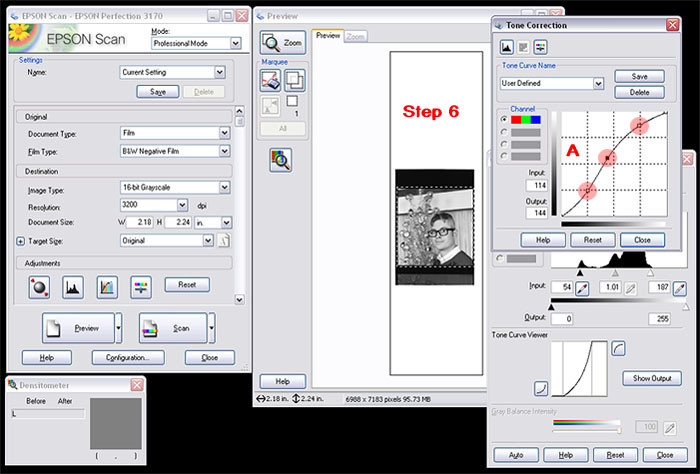
Task: Click the histogram Output field 255
Action: [659, 319]
